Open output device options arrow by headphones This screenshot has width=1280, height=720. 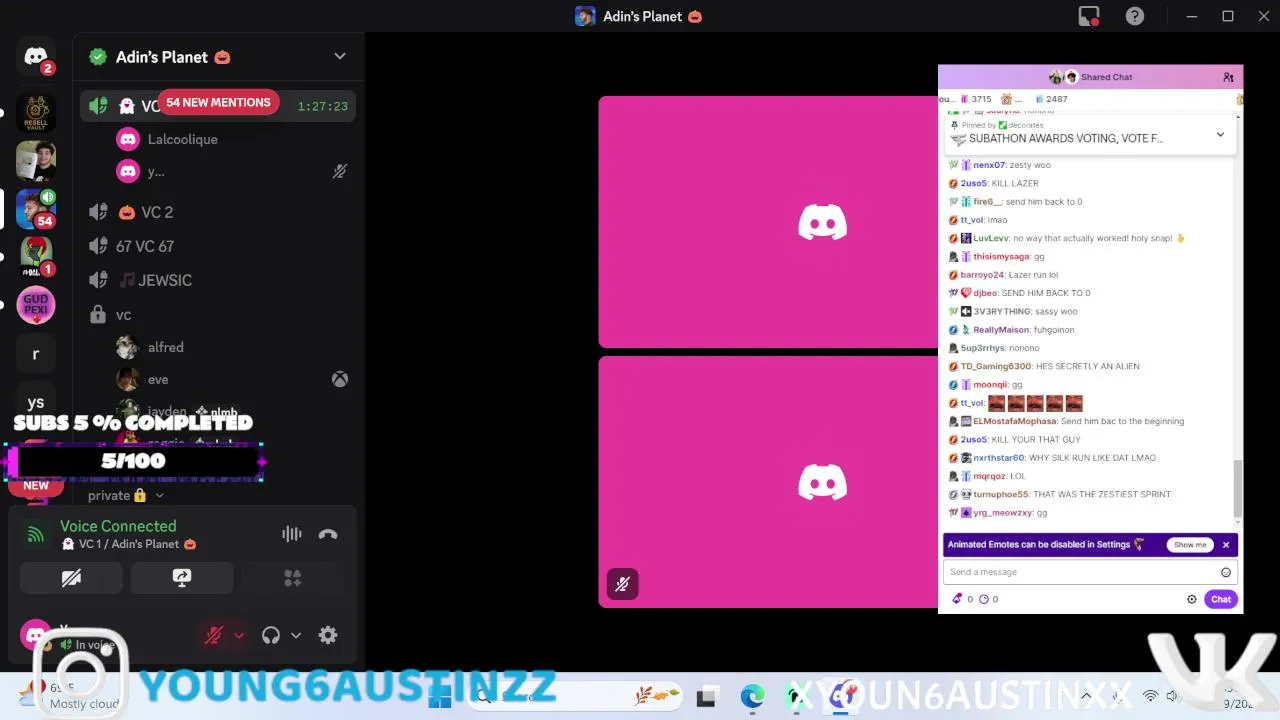[x=296, y=635]
